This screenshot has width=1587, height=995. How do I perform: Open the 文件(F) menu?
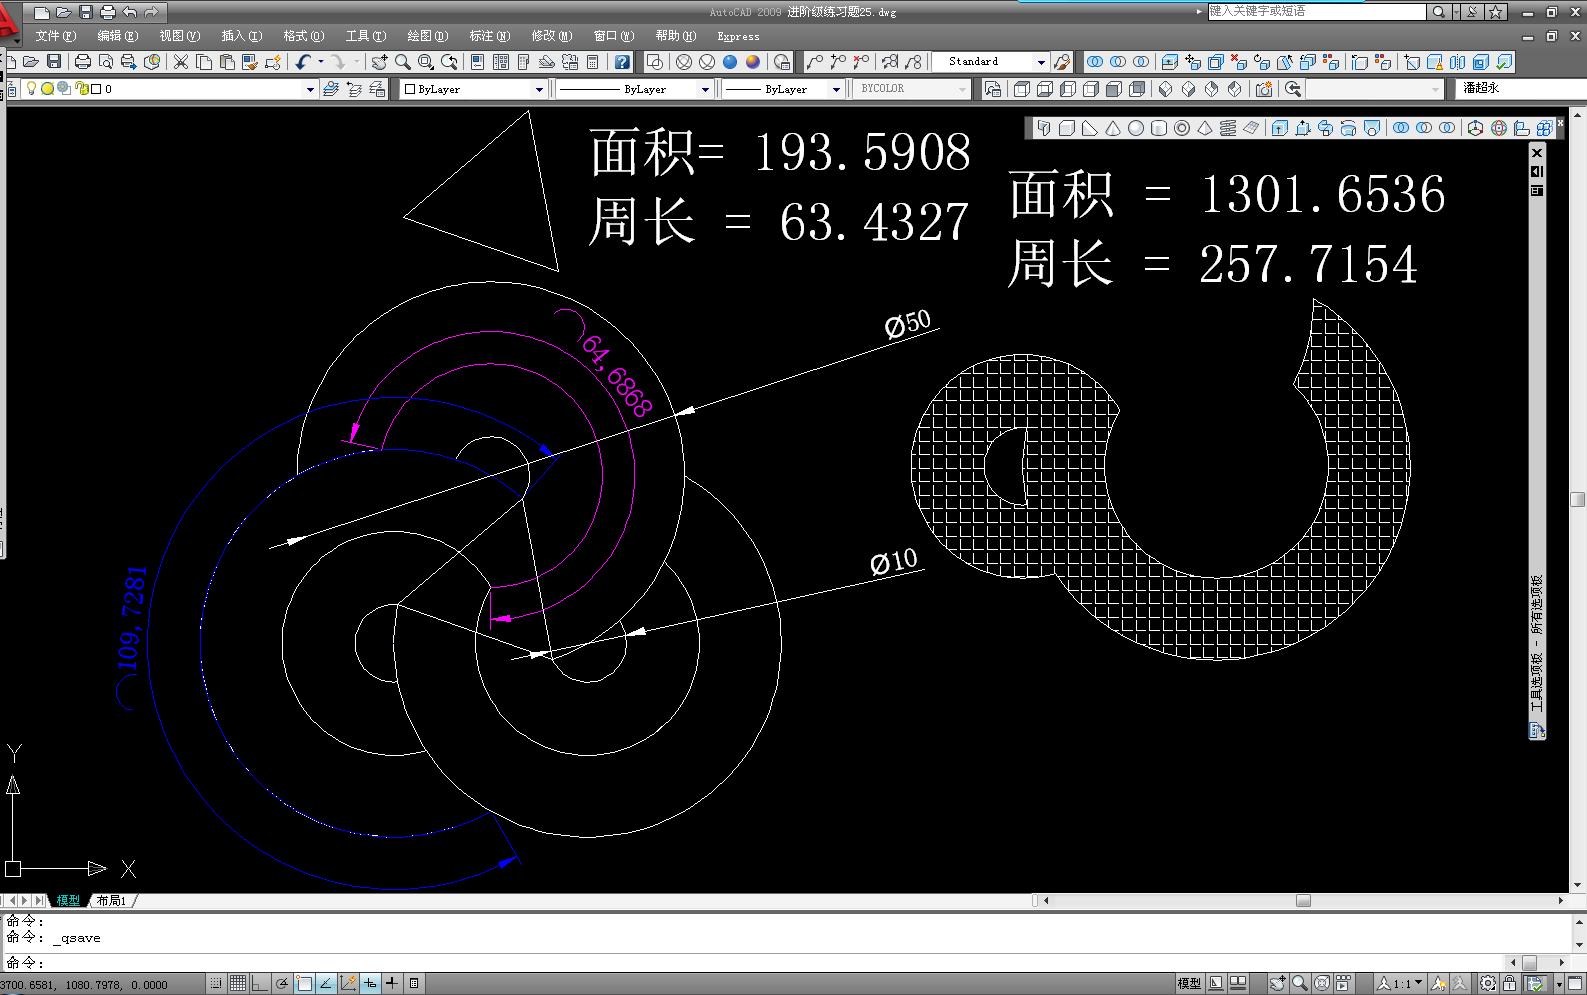pos(56,36)
